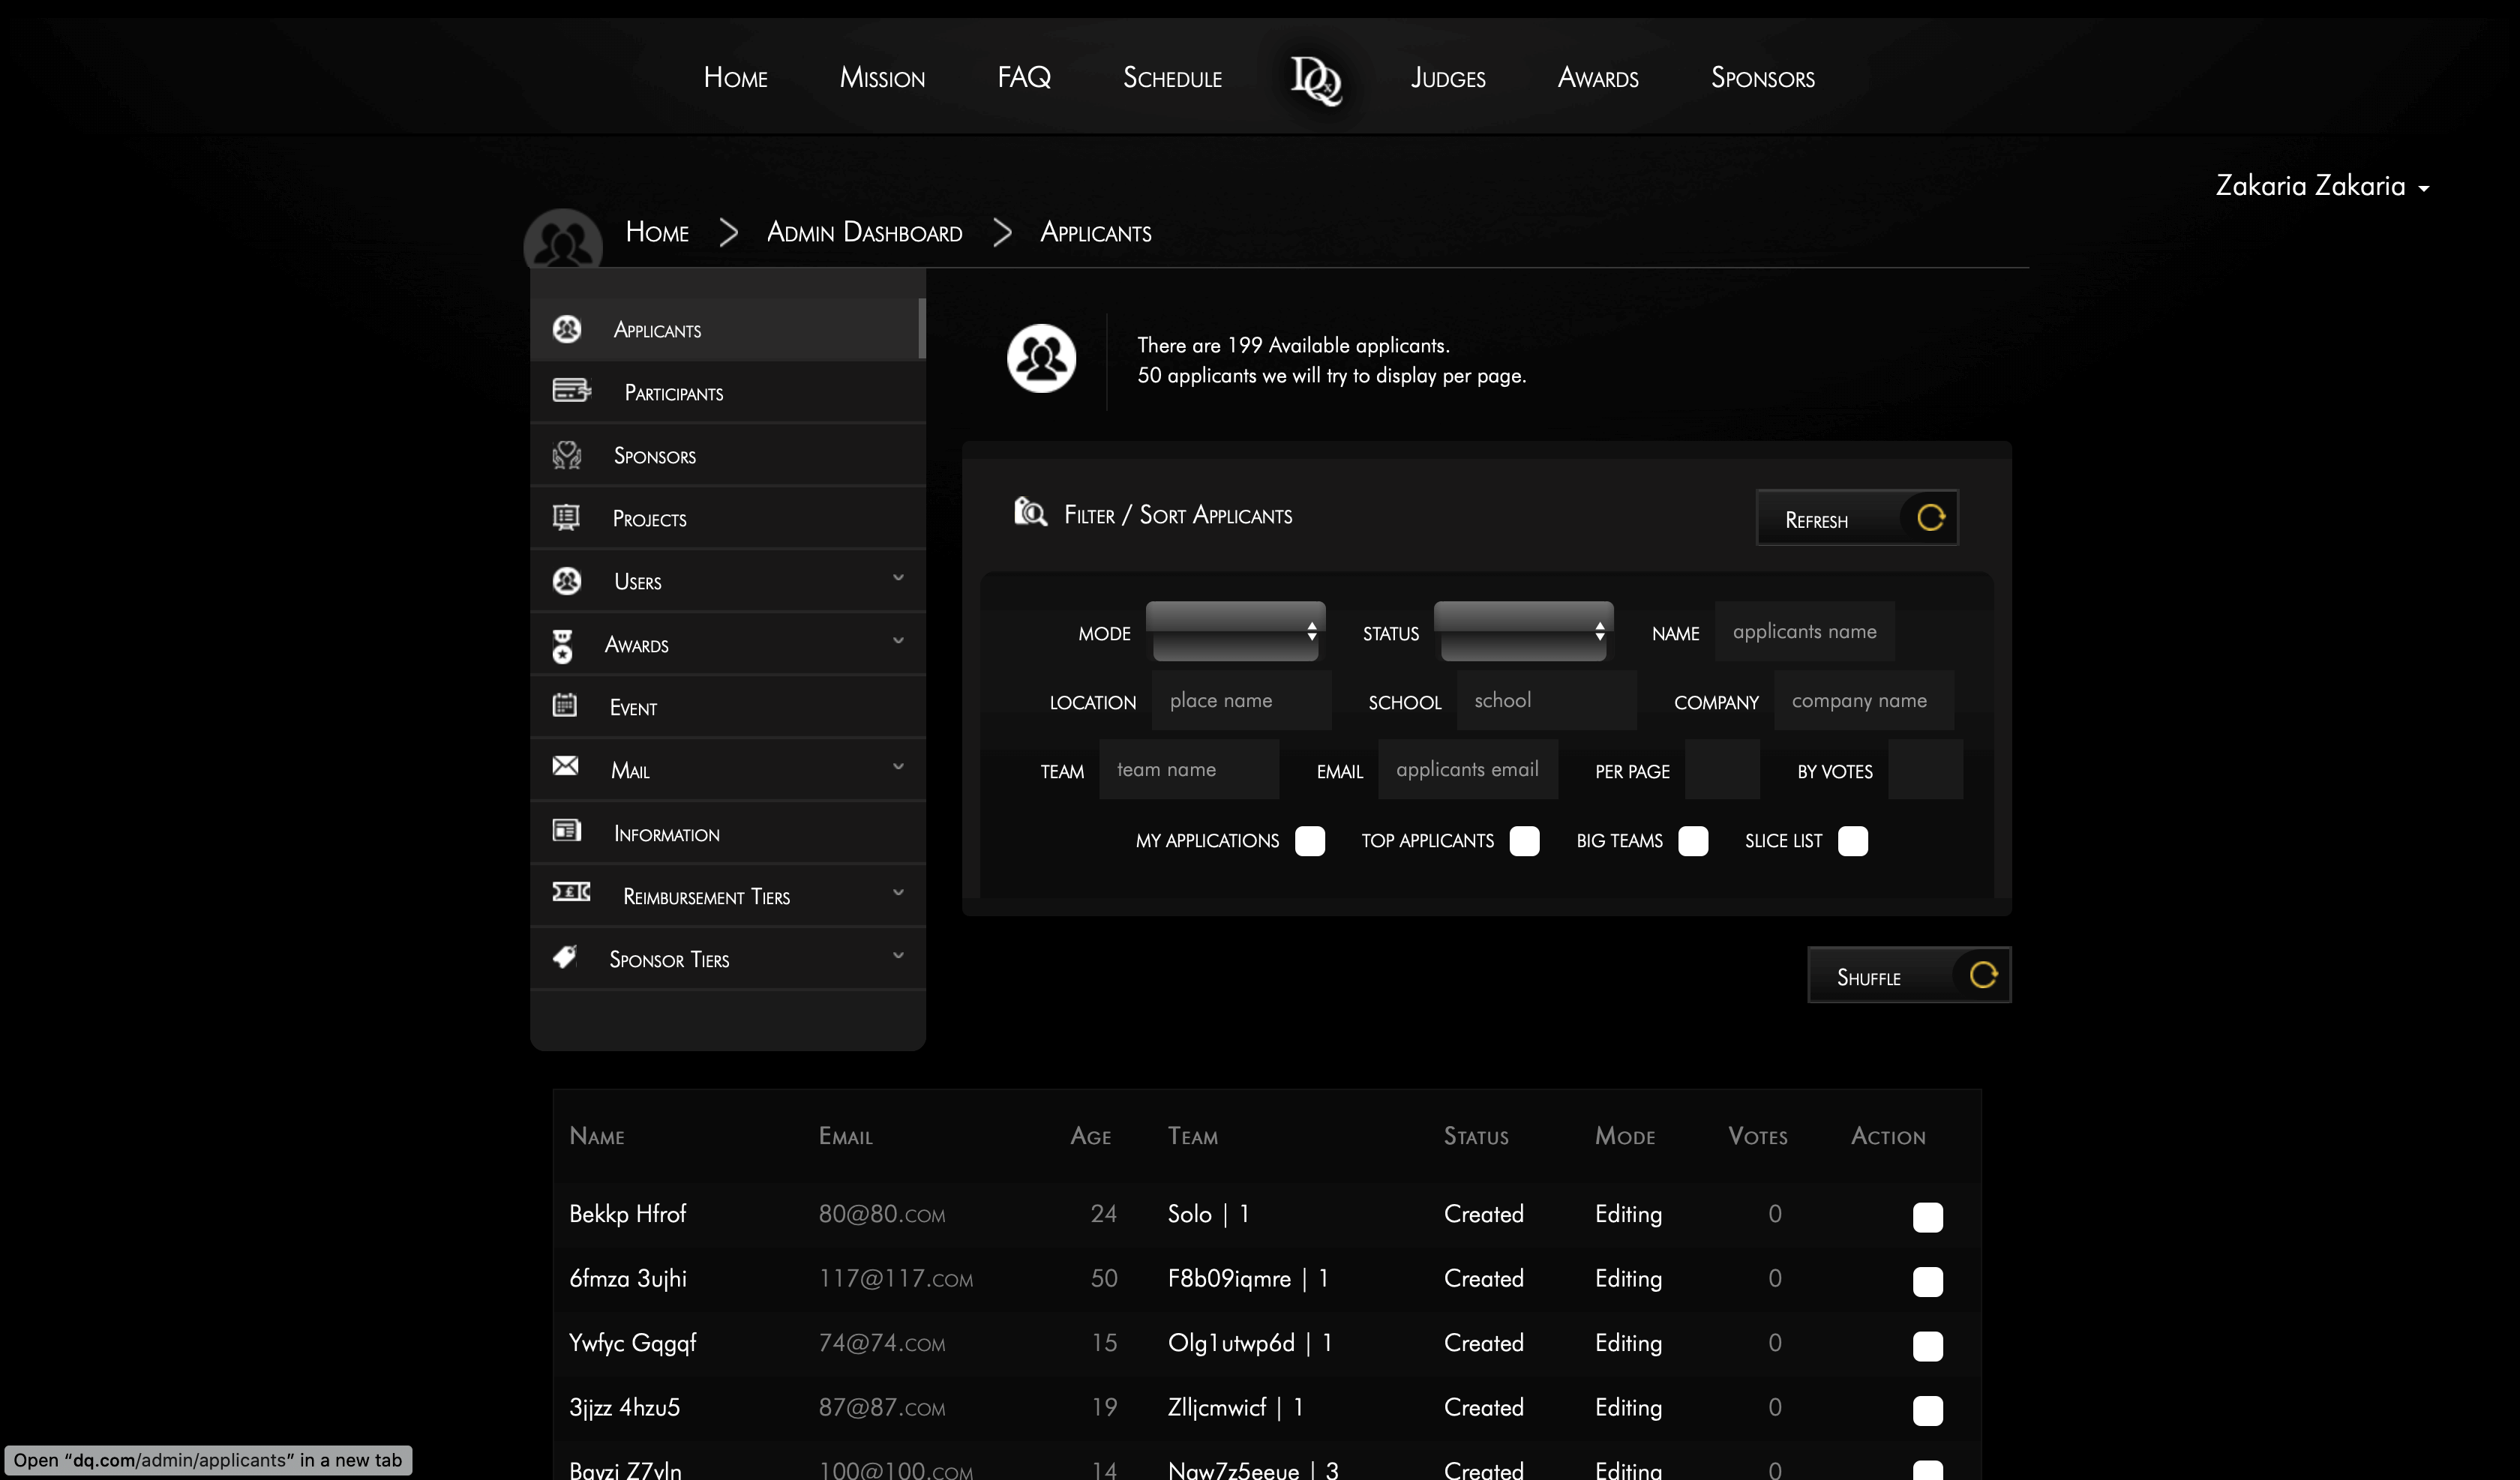Viewport: 2520px width, 1480px height.
Task: Click the applicants group icon beside count text
Action: click(x=1041, y=358)
